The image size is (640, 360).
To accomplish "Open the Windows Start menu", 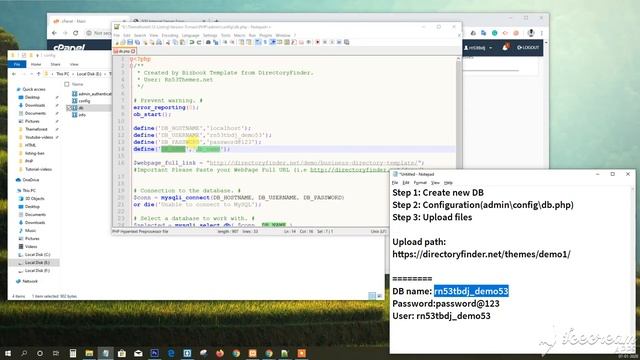I will (x=8, y=353).
